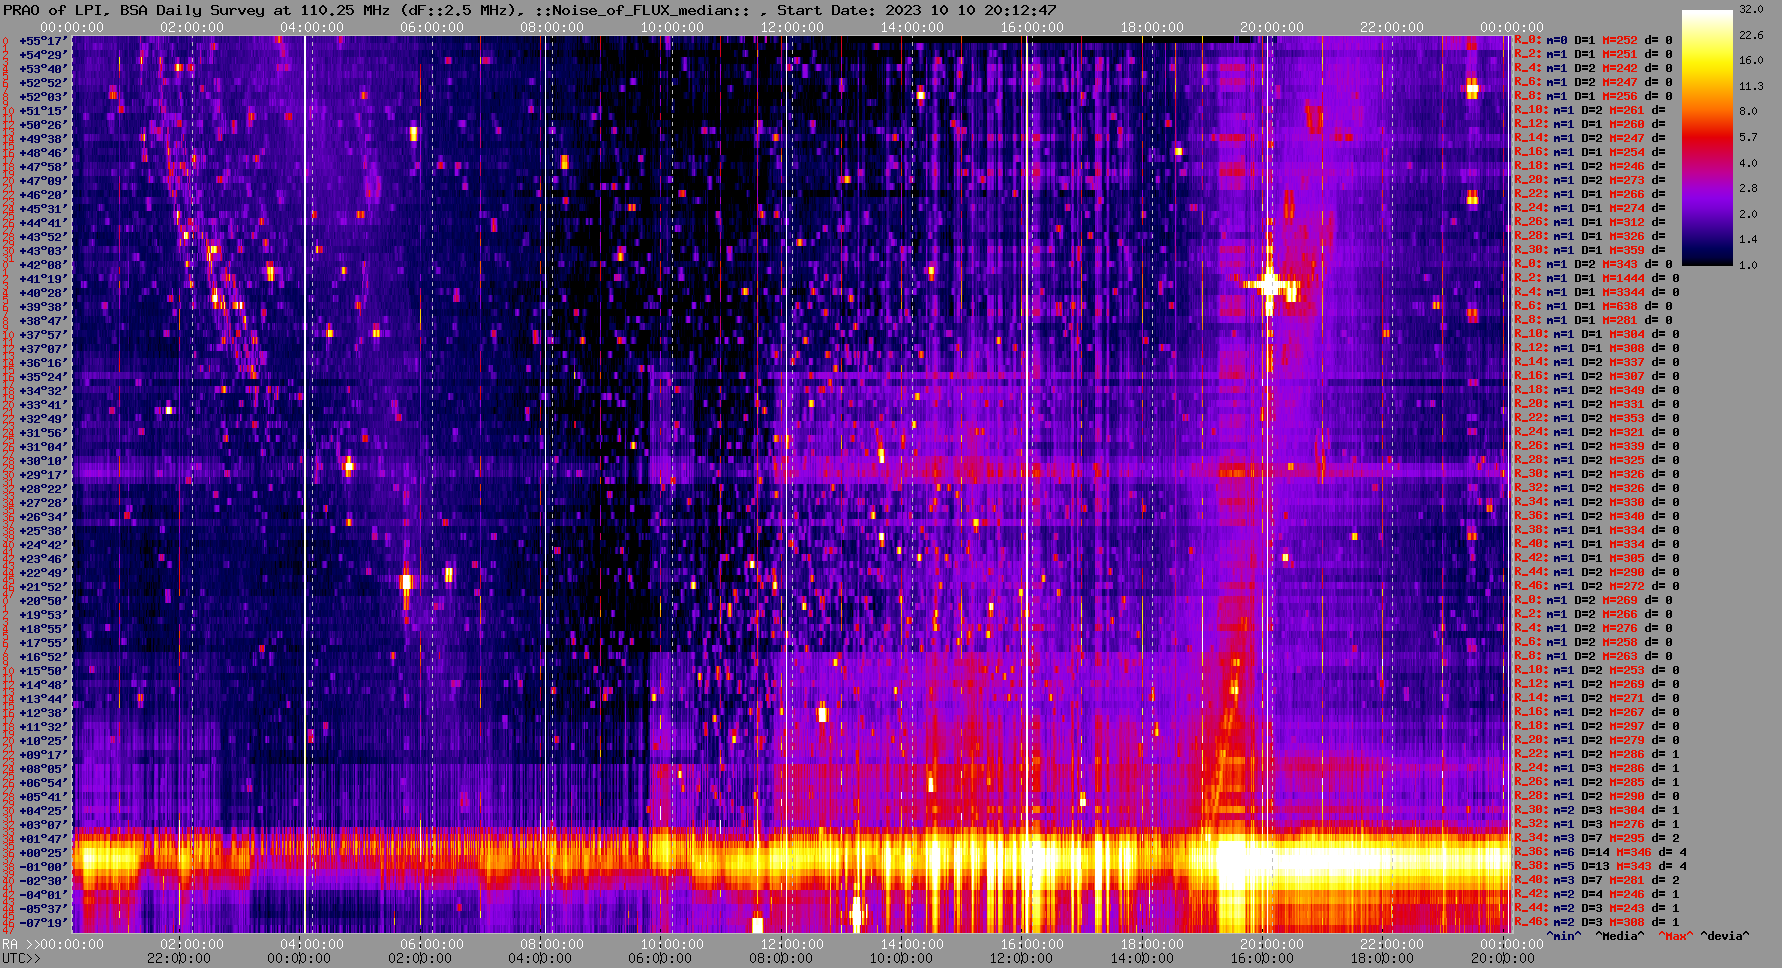
Task: Click declination label +40°28'
Action: click(x=43, y=293)
